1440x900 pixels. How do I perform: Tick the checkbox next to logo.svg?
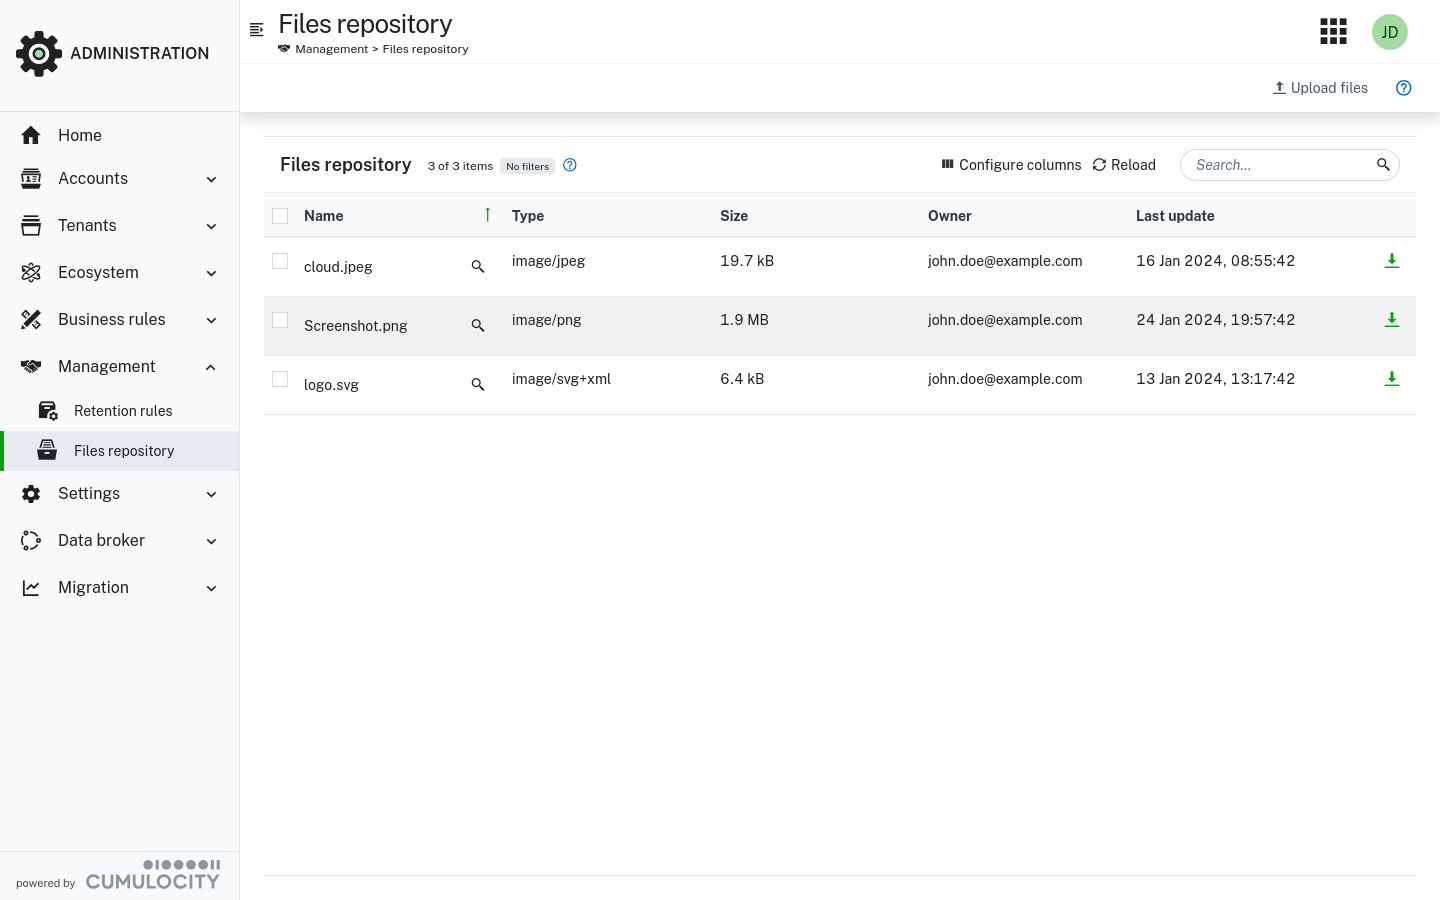pos(280,378)
